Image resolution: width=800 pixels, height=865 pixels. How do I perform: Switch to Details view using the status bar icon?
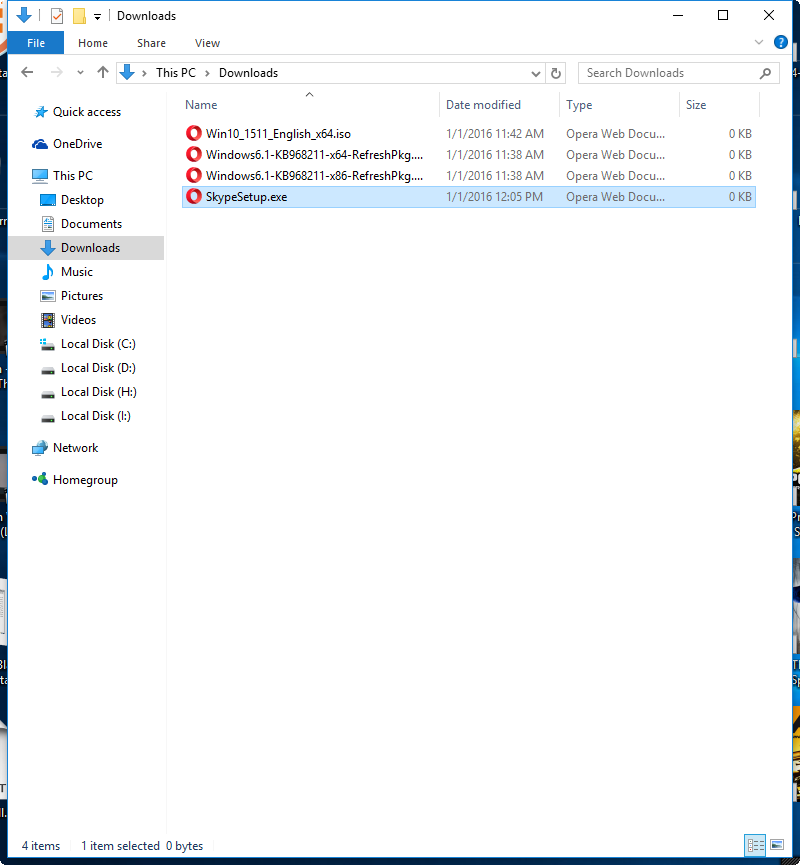click(x=755, y=845)
